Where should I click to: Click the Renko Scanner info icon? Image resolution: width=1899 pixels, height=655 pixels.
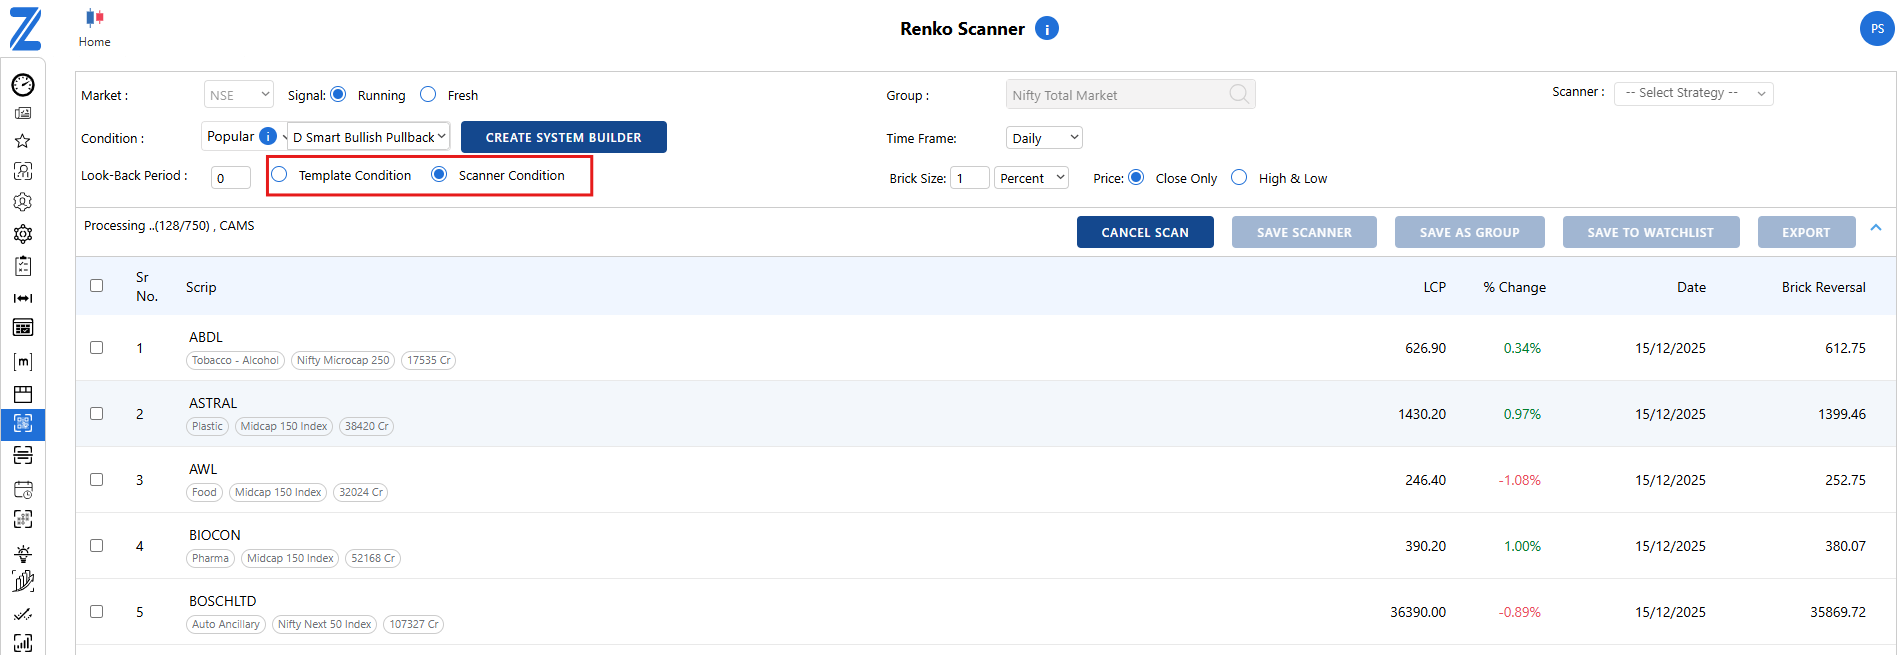click(1046, 29)
